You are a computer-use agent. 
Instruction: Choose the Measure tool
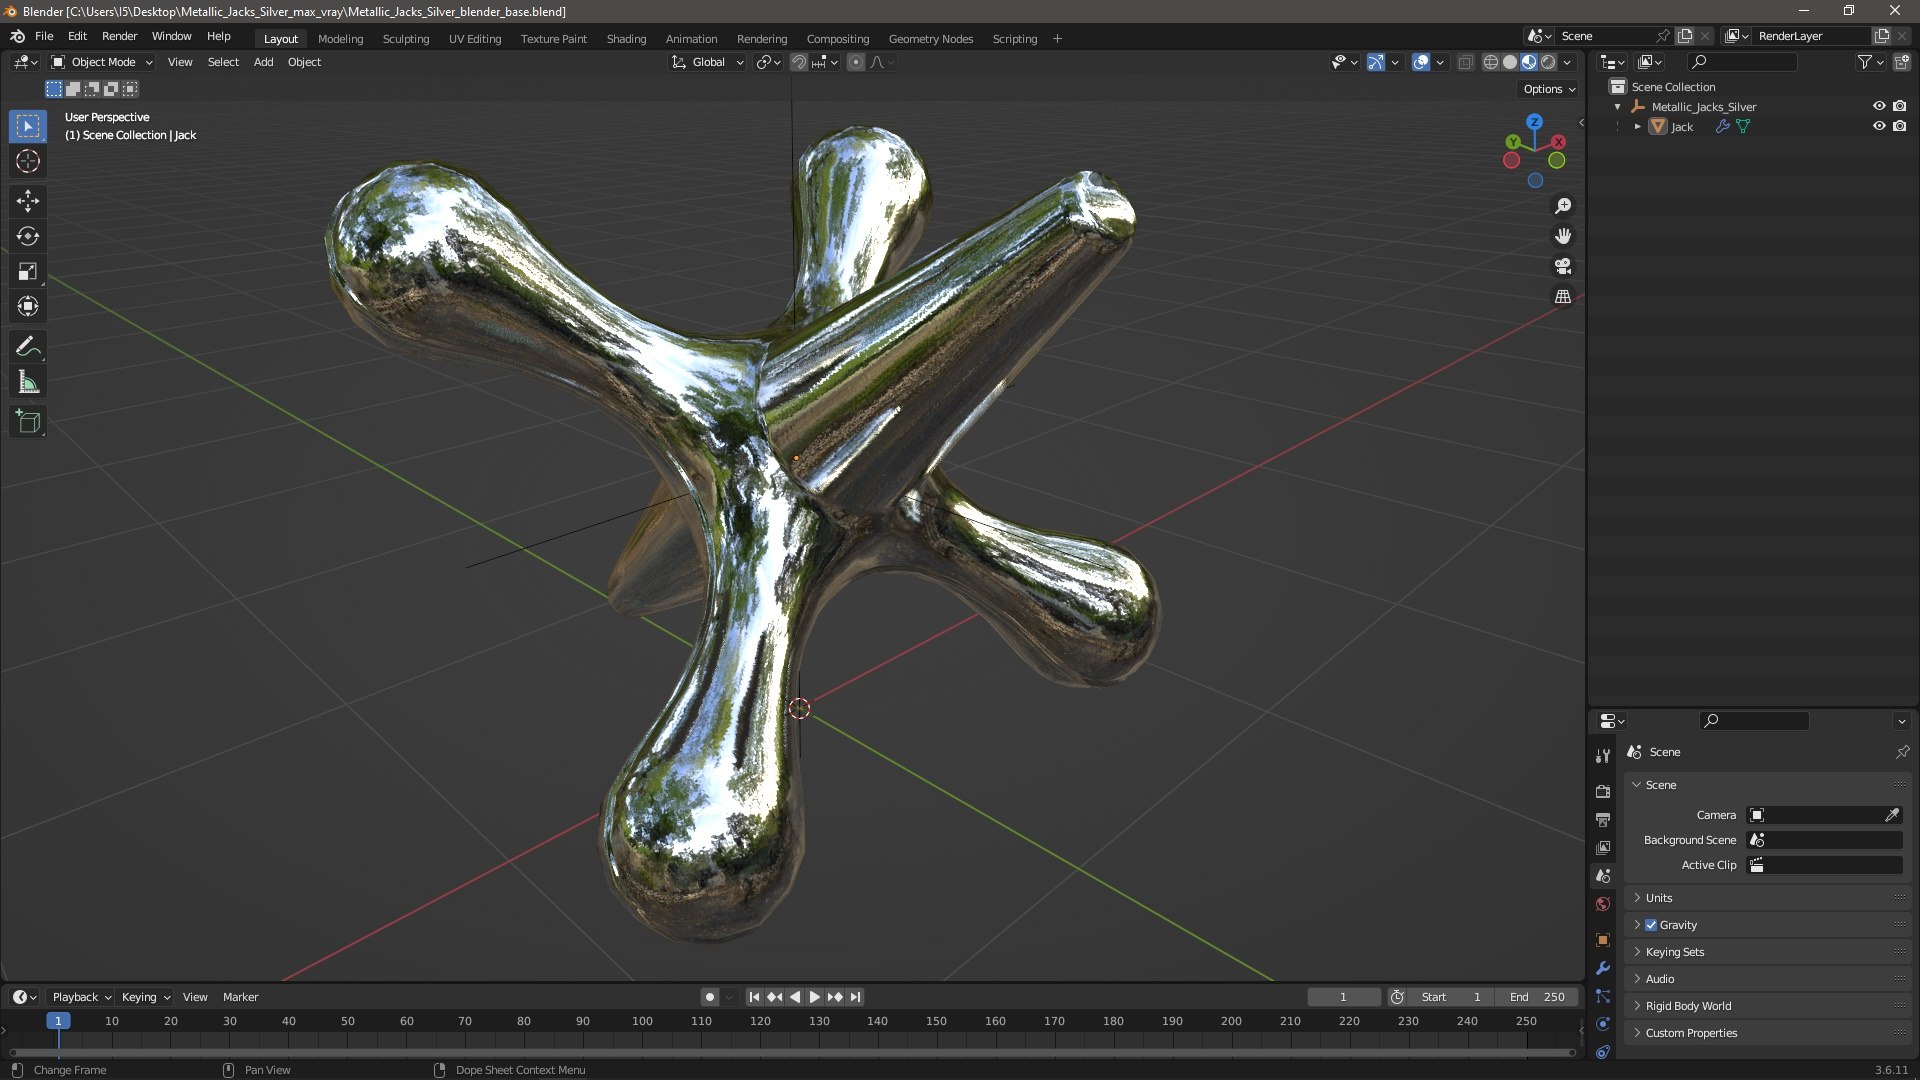(28, 383)
